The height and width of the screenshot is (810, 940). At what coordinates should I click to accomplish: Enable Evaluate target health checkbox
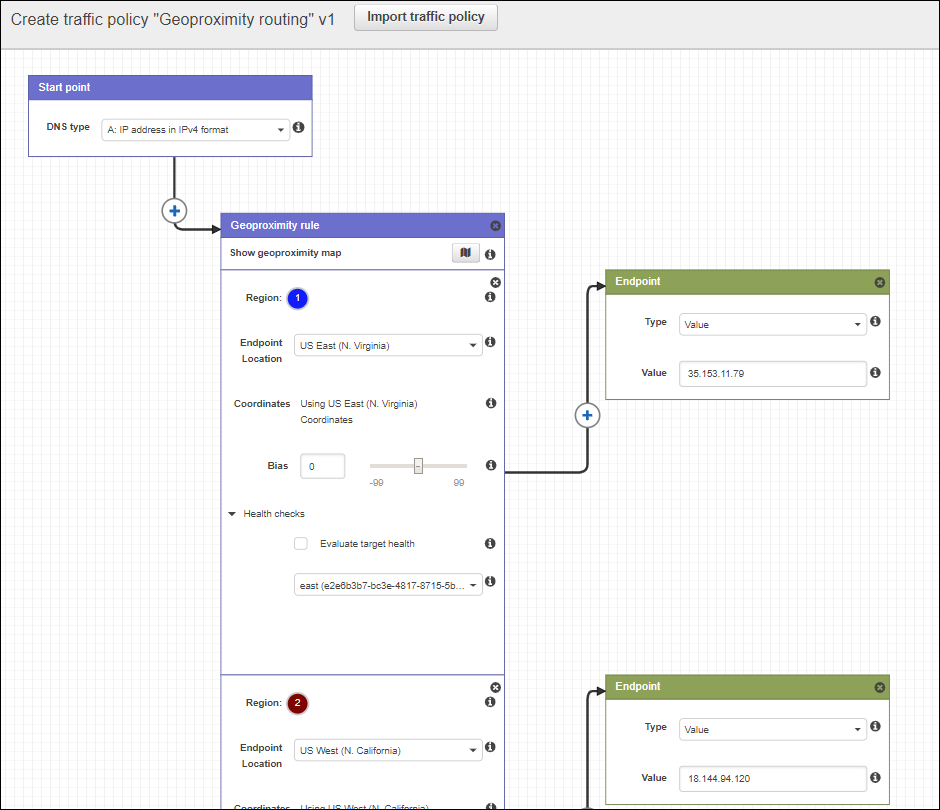(301, 544)
